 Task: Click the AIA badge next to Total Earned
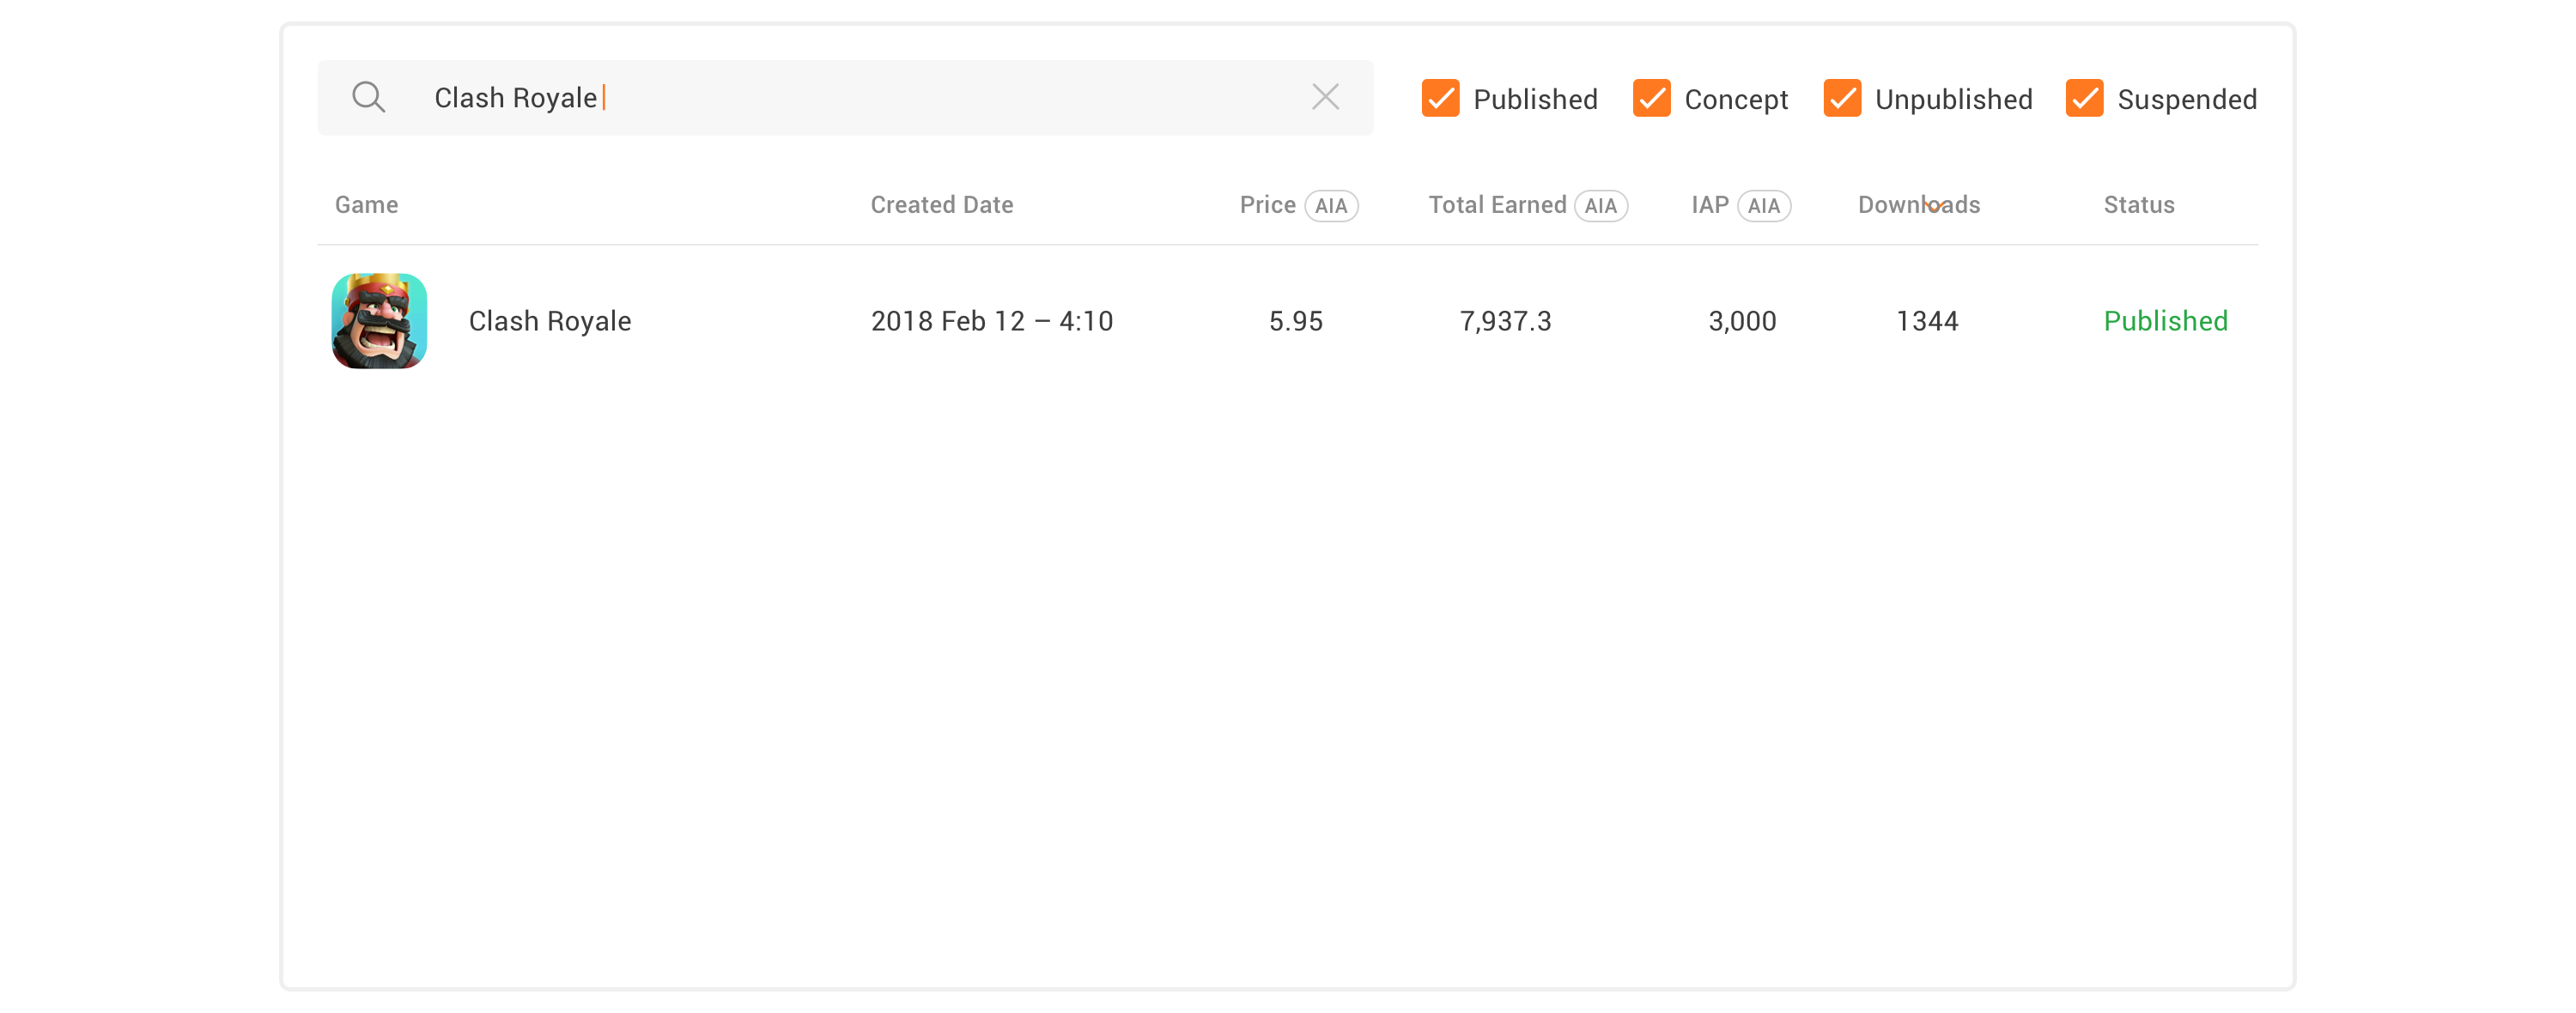[x=1600, y=206]
